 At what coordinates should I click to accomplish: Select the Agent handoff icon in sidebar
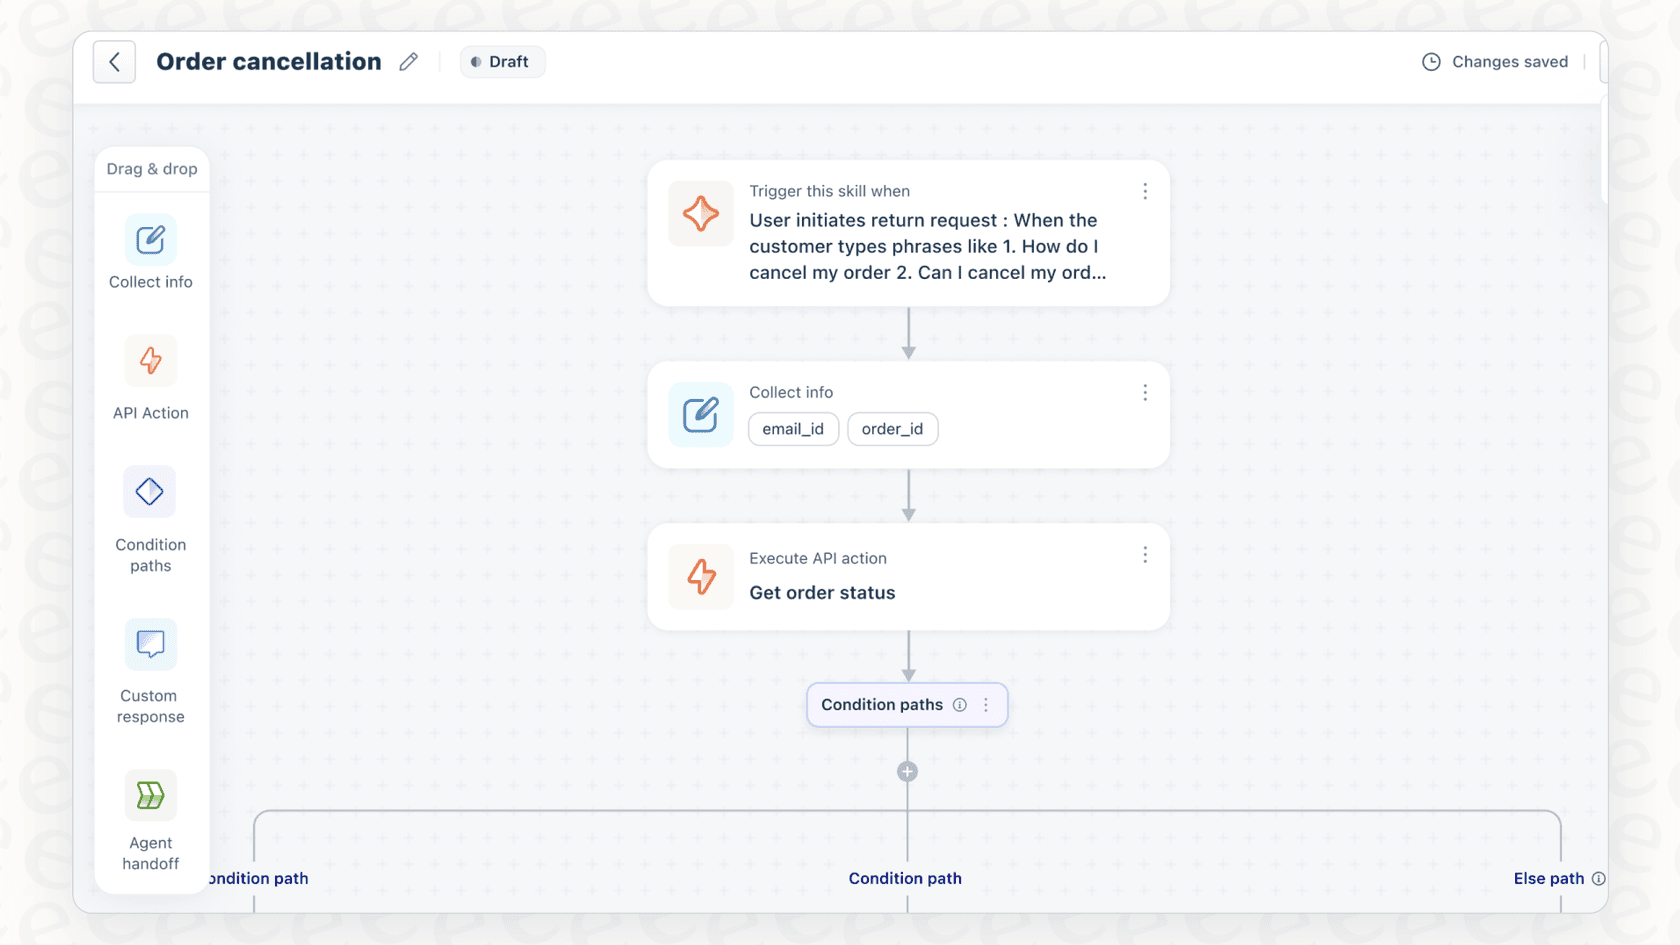click(150, 795)
